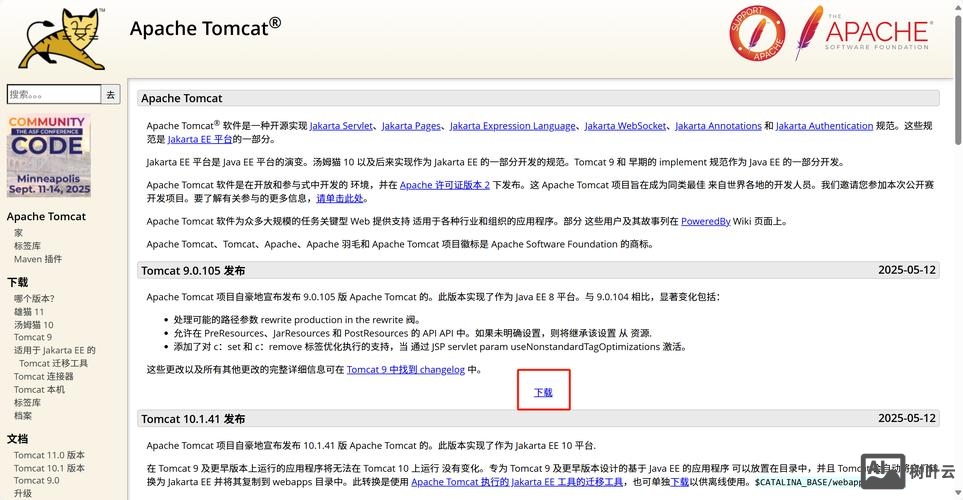Open the PoweredBy wiki link
Image resolution: width=963 pixels, height=500 pixels.
tap(706, 221)
